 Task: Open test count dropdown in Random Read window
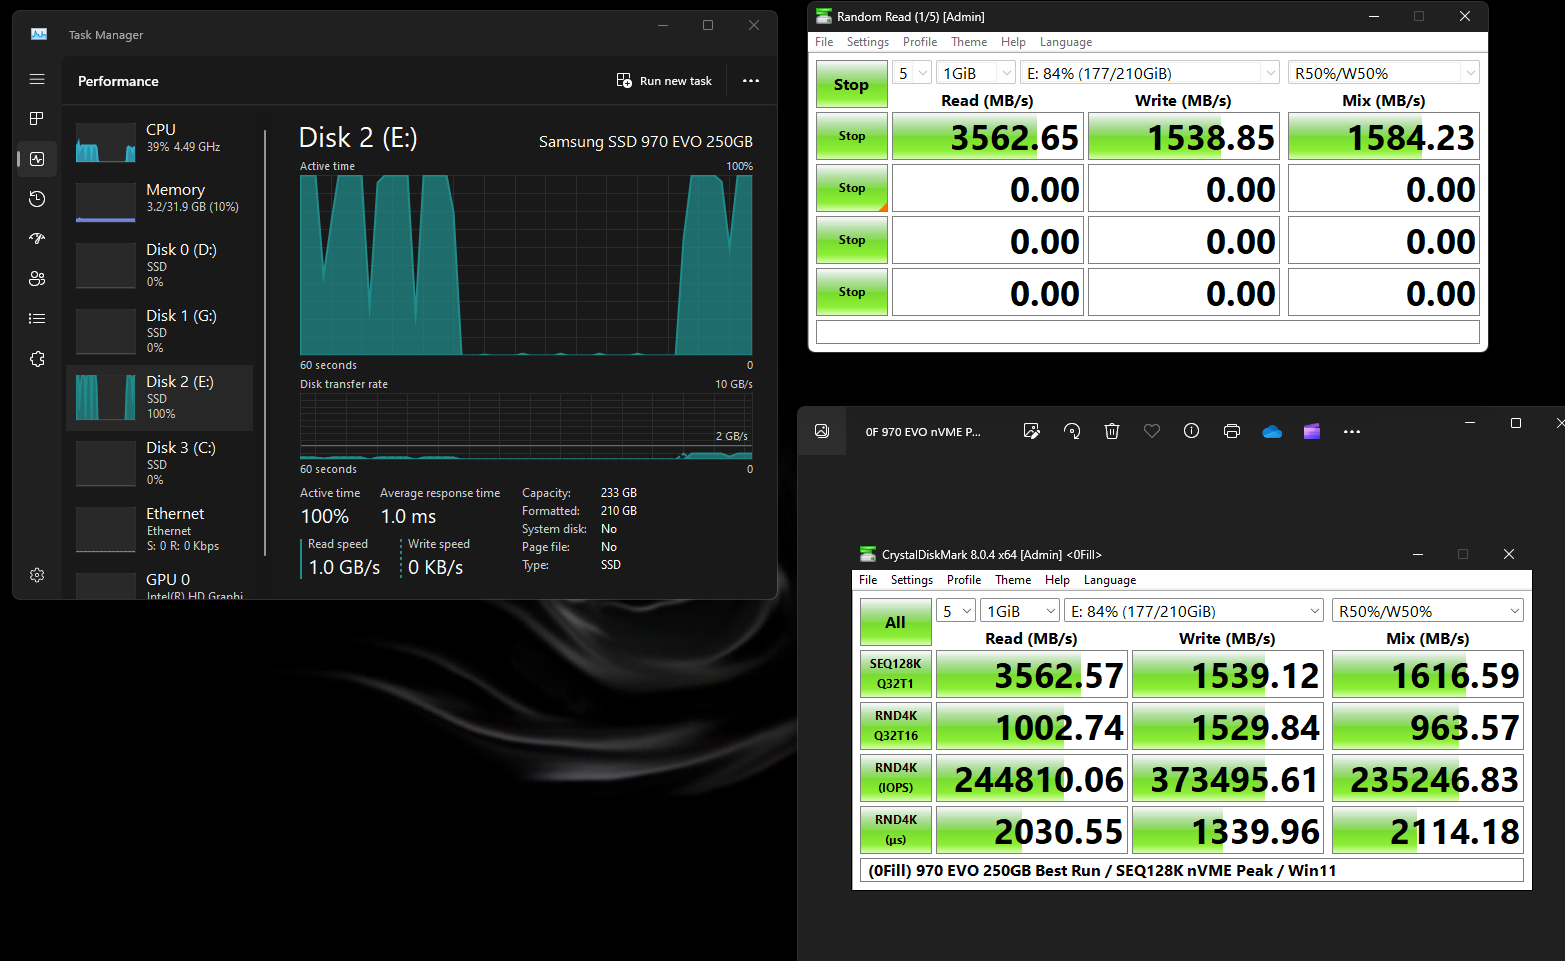[912, 73]
